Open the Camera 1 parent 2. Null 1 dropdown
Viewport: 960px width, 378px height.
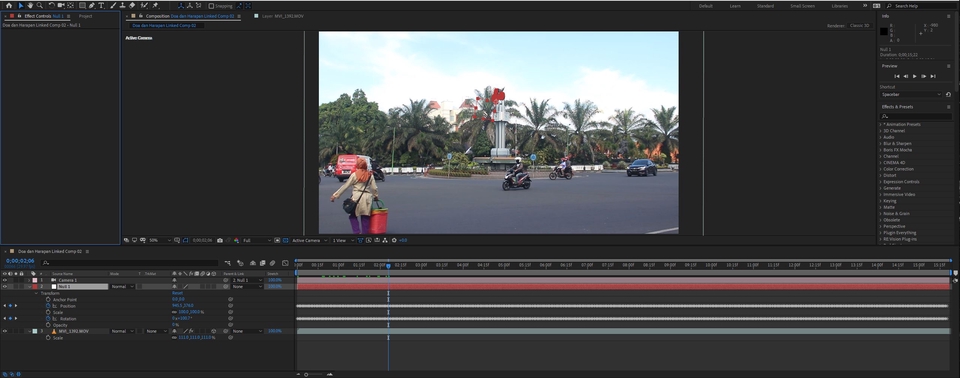(247, 280)
